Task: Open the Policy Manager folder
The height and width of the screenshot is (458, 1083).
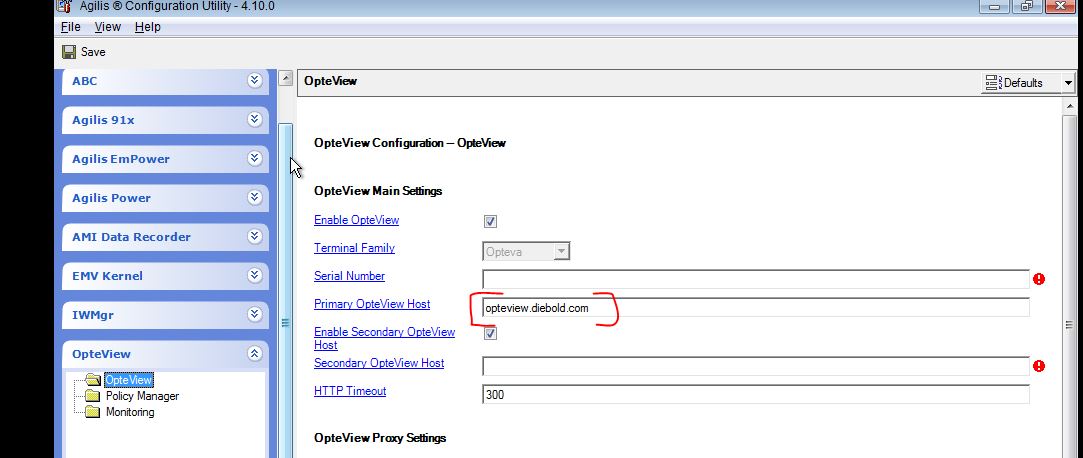Action: click(142, 396)
